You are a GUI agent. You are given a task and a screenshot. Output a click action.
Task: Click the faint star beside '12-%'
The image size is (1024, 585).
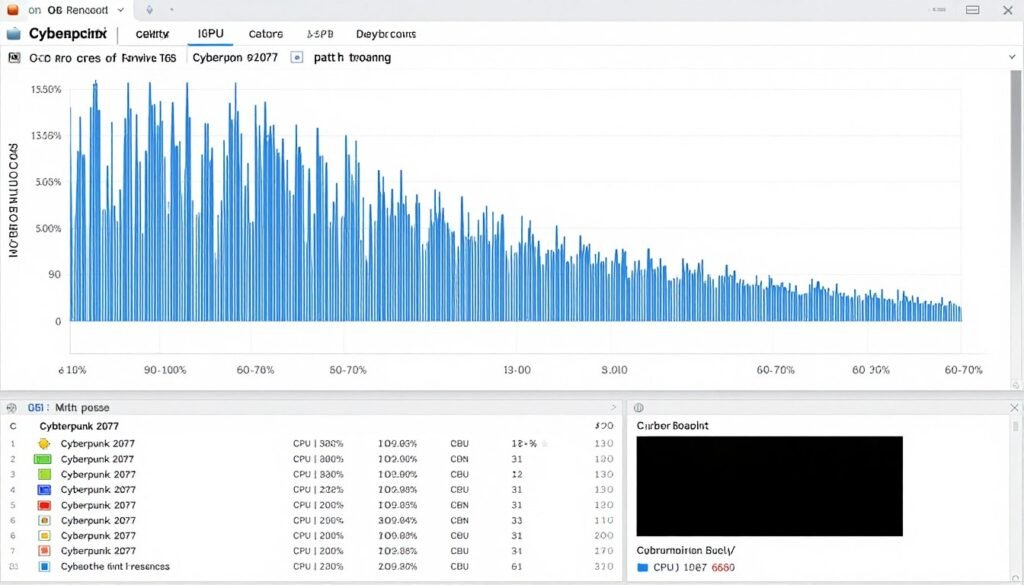[545, 443]
